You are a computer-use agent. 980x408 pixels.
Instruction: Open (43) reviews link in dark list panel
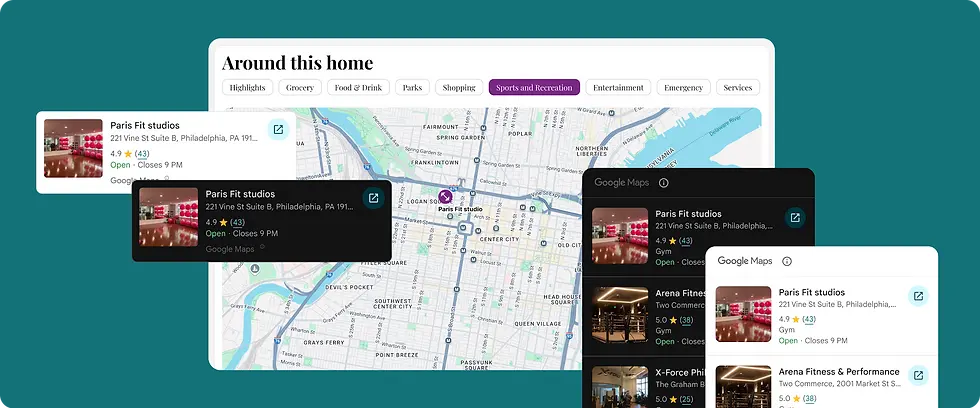pos(686,241)
